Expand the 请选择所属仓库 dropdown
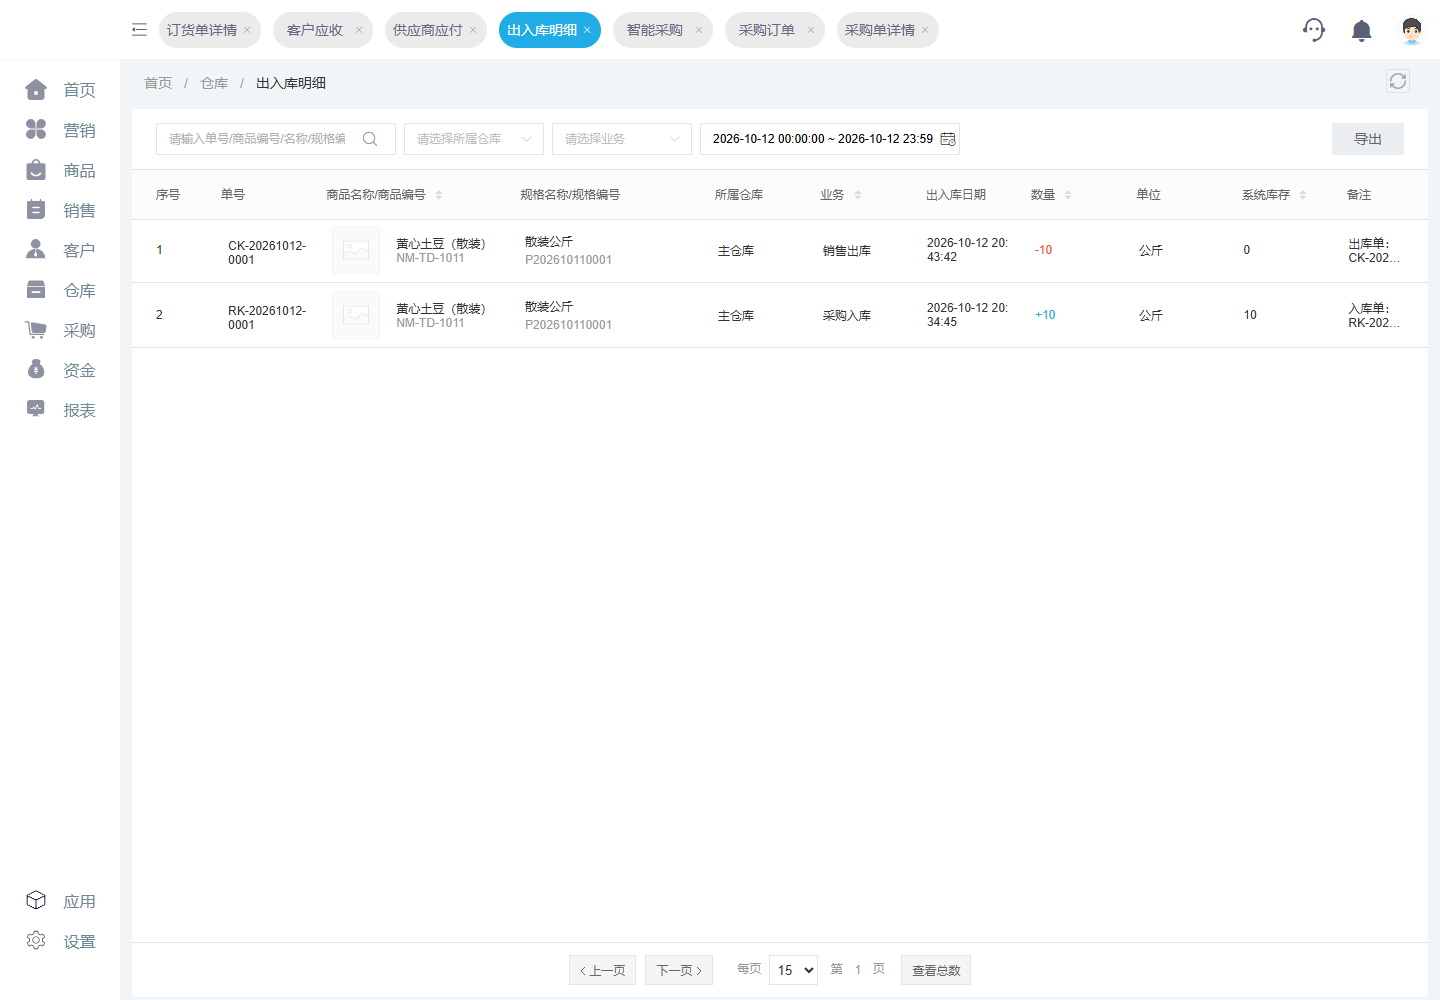 click(474, 139)
